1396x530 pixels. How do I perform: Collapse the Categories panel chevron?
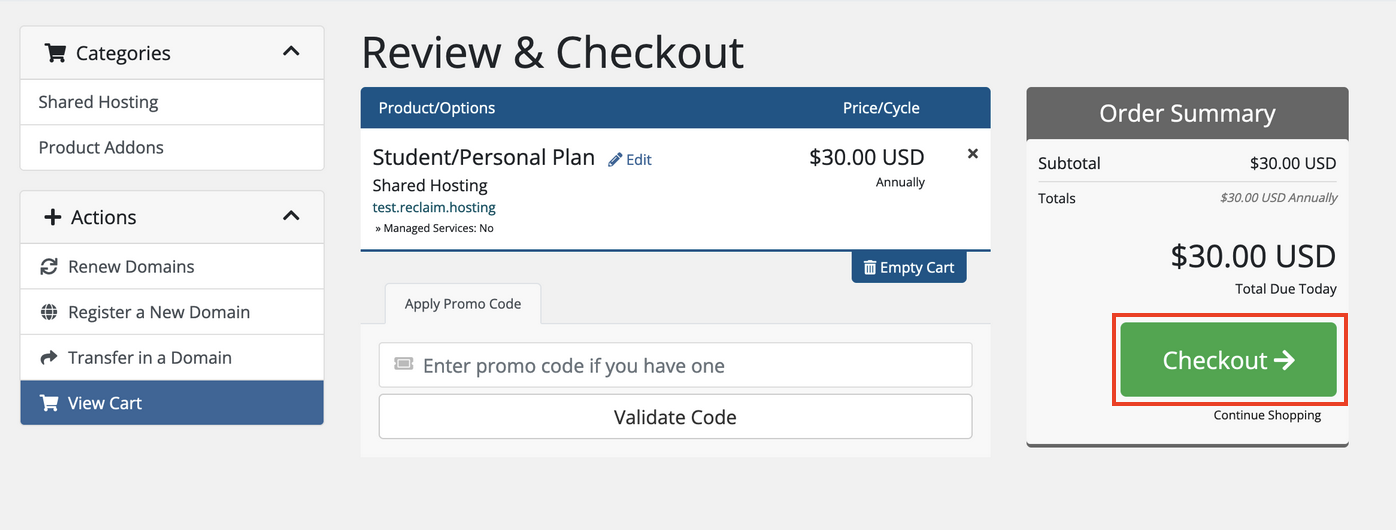coord(291,51)
